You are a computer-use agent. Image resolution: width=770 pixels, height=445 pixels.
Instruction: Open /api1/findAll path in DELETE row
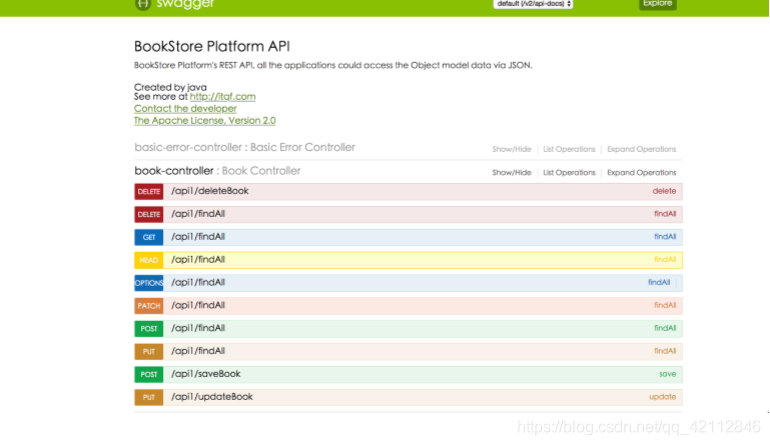click(198, 214)
